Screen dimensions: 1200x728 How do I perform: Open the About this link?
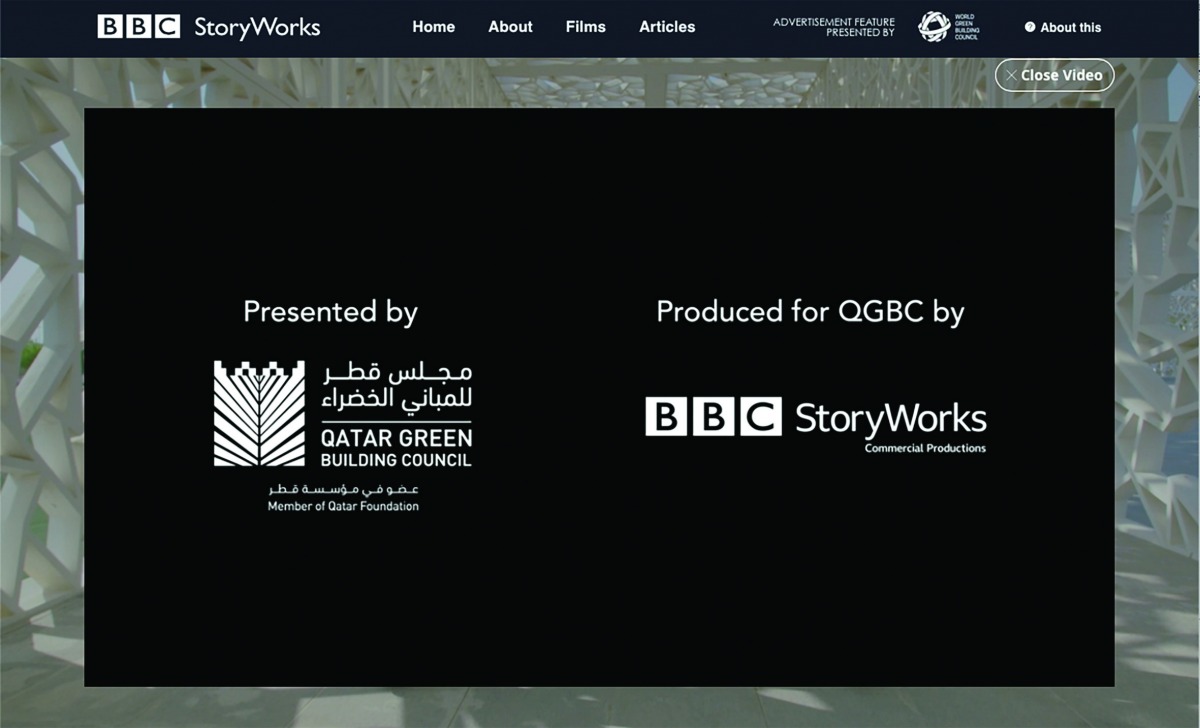pos(1070,28)
